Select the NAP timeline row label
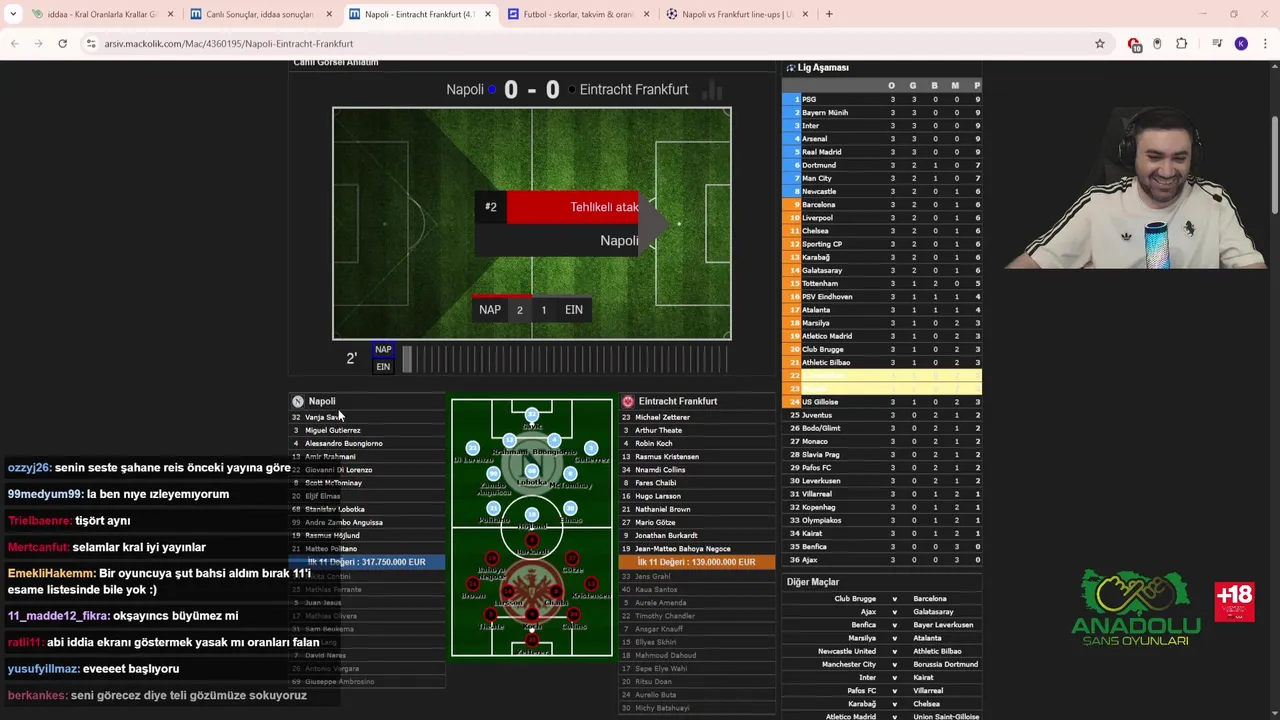The height and width of the screenshot is (720, 1280). [383, 350]
